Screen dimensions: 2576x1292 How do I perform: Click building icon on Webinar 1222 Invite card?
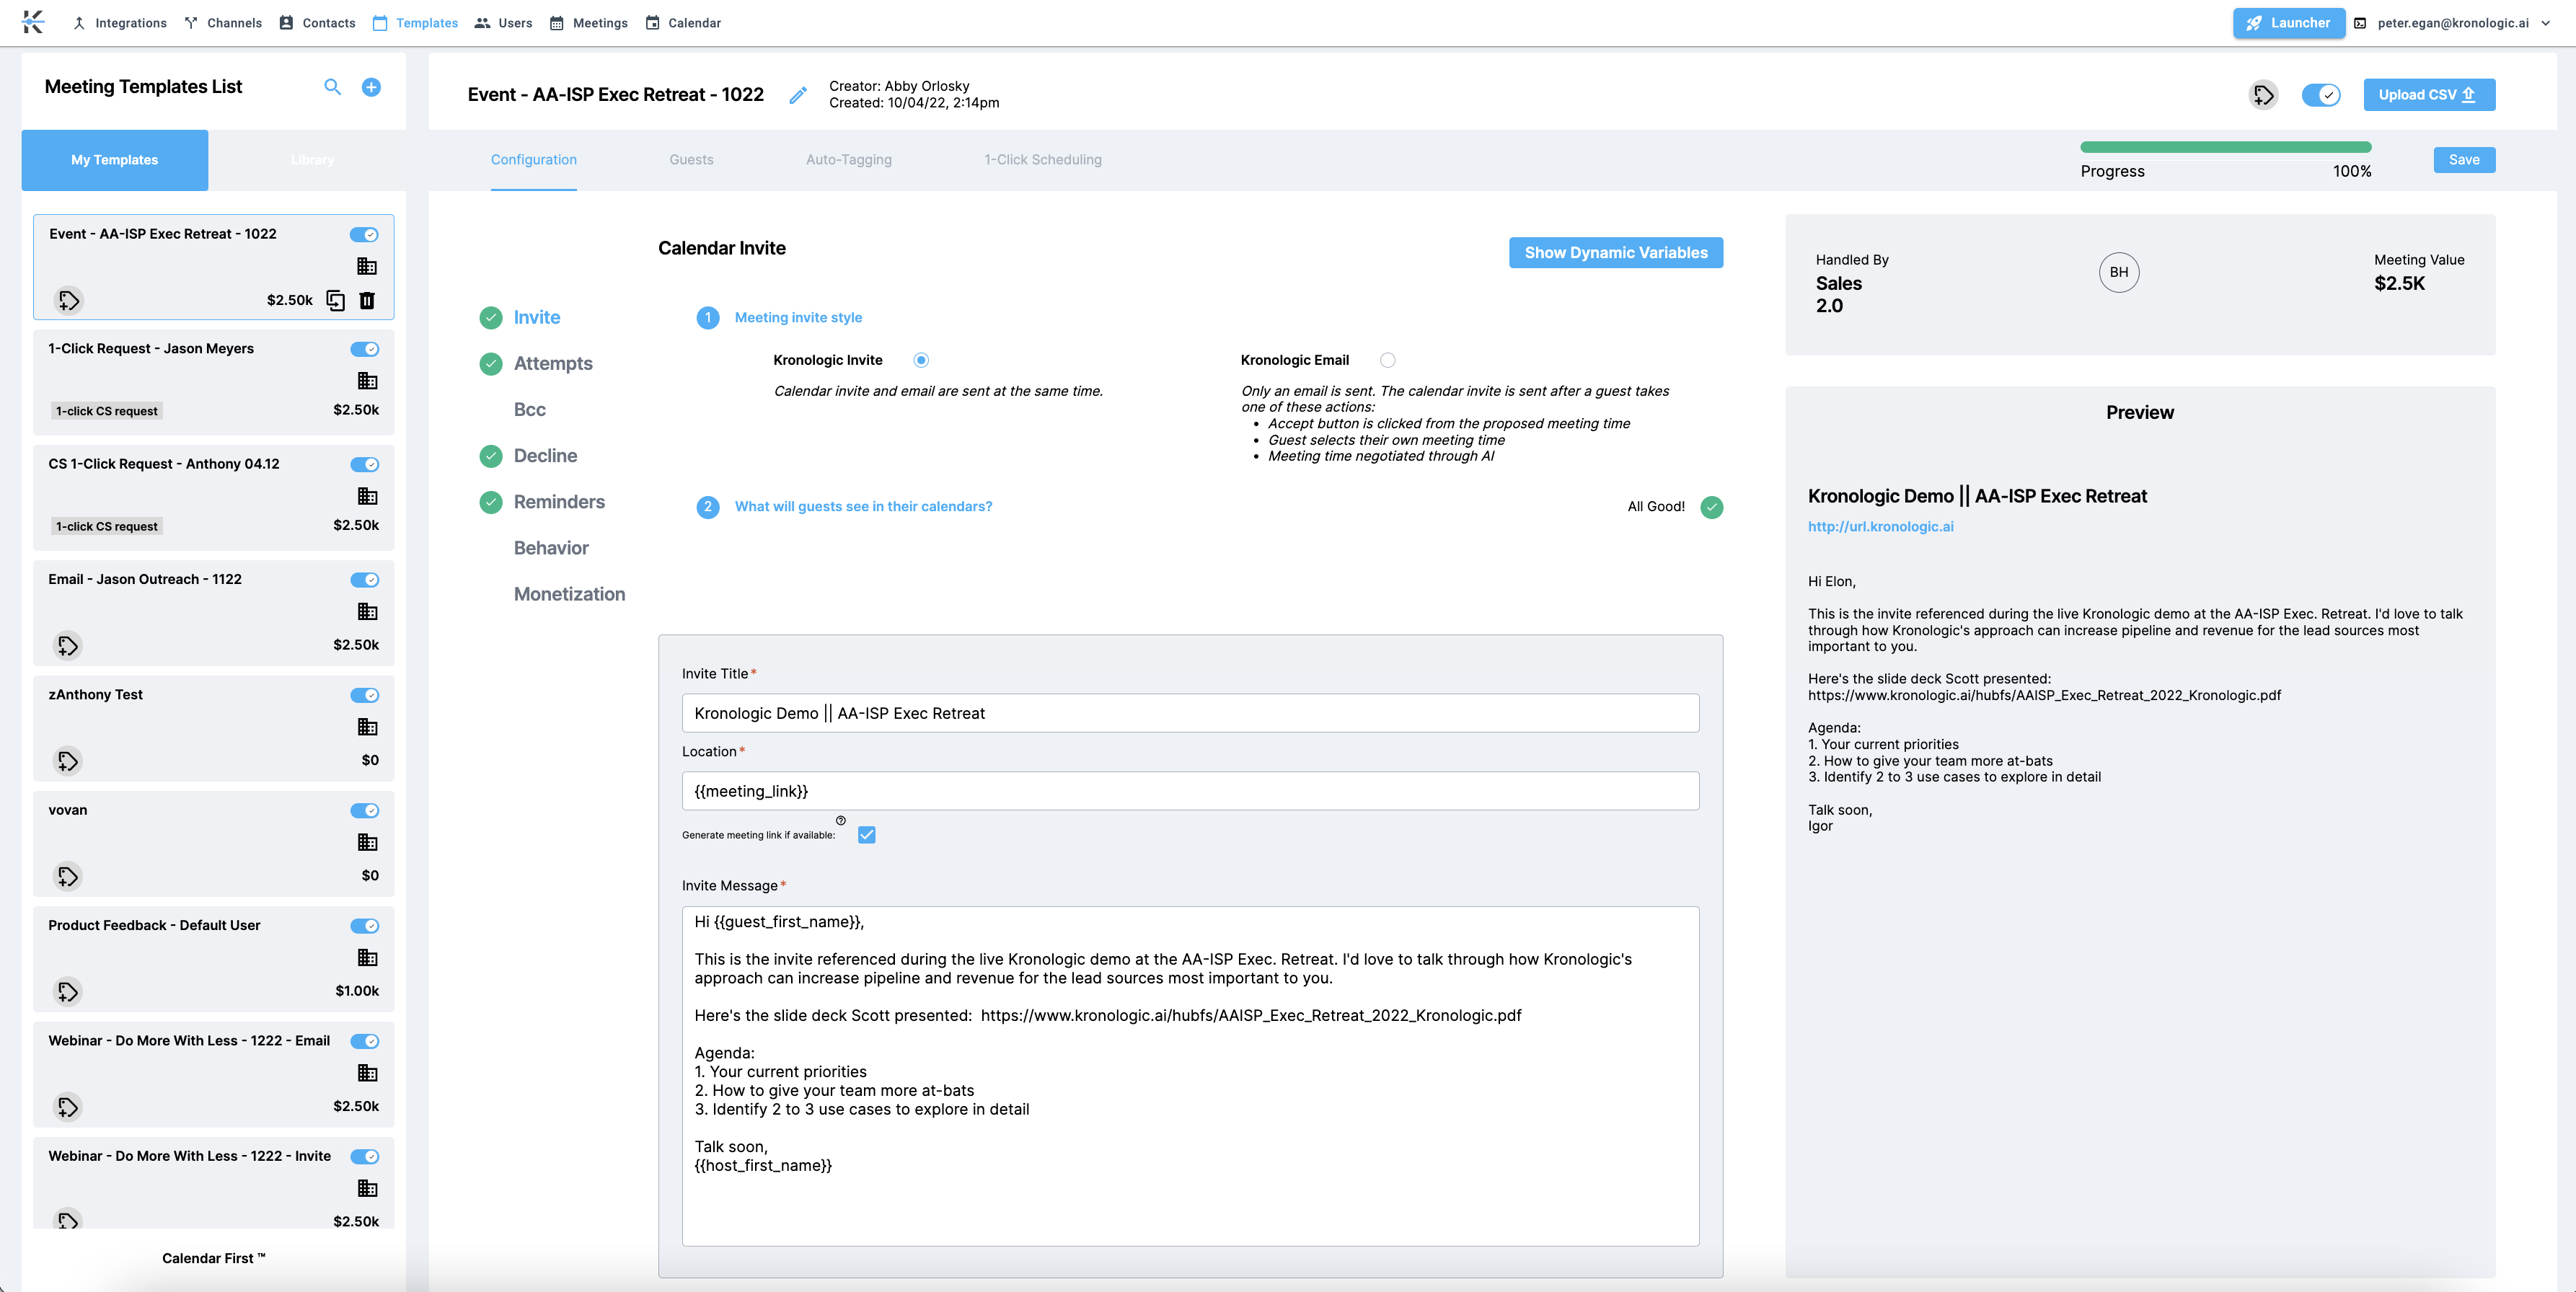[367, 1188]
